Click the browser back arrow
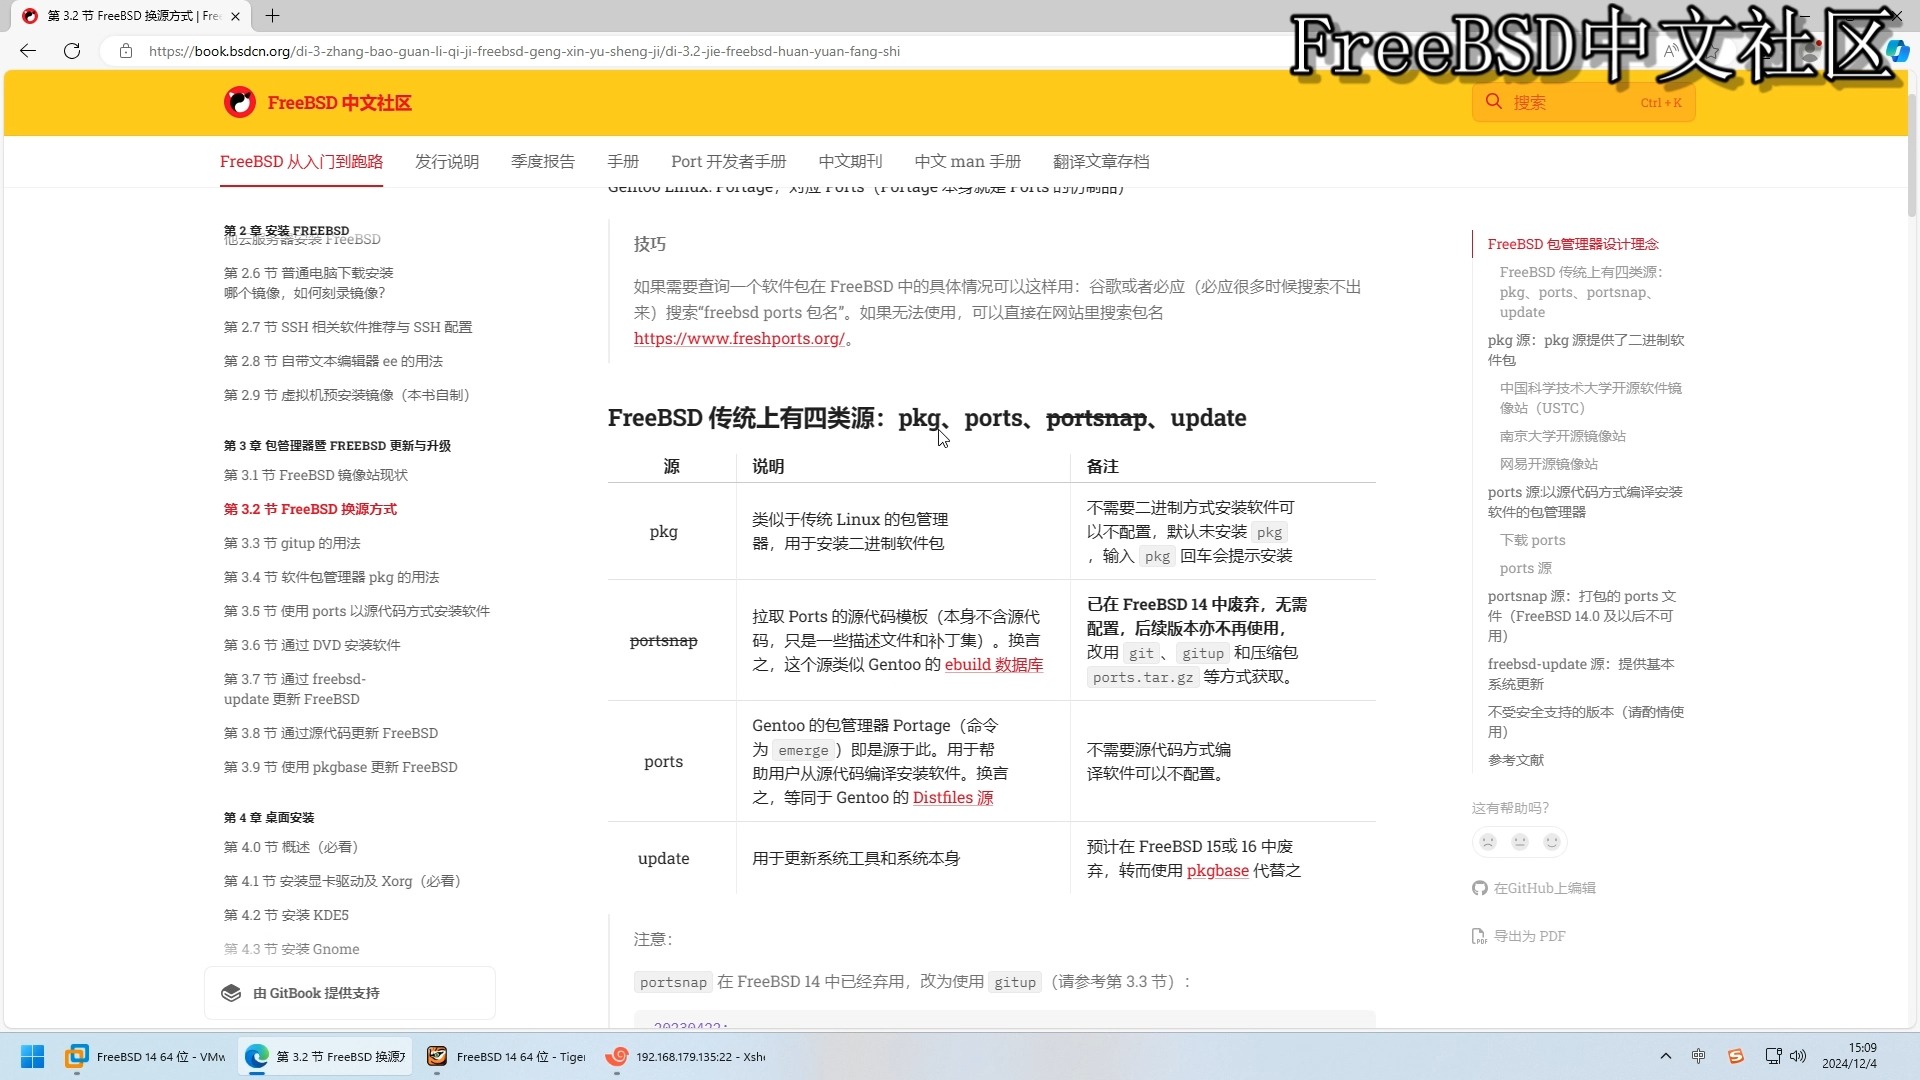Screen dimensions: 1920x1080 pyautogui.click(x=28, y=51)
